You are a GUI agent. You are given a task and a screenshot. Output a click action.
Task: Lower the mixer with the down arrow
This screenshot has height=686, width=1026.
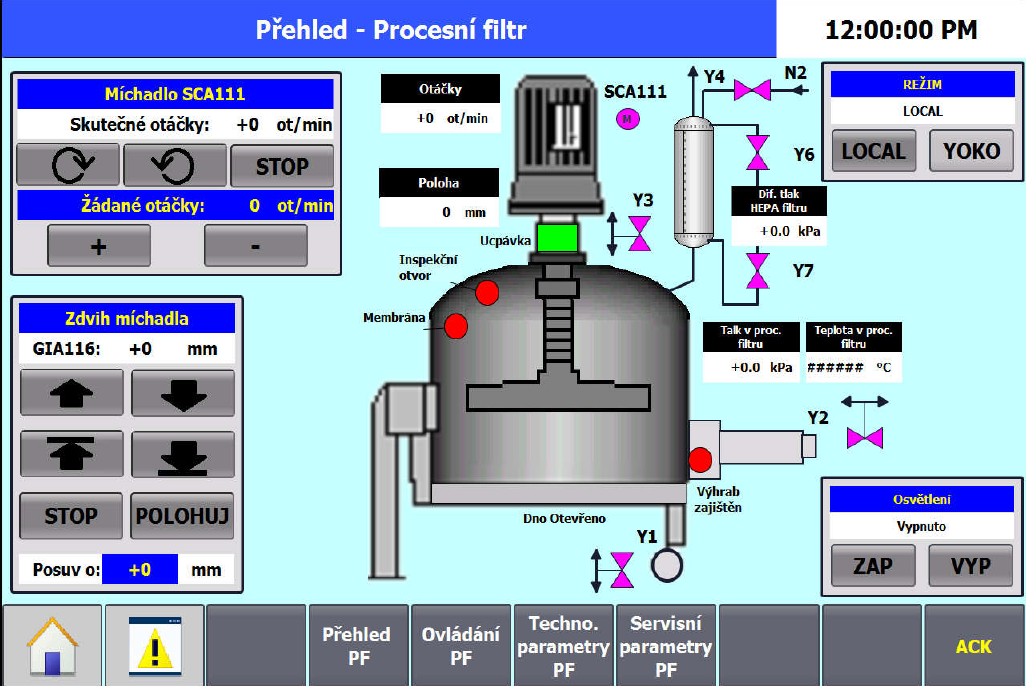(x=182, y=392)
